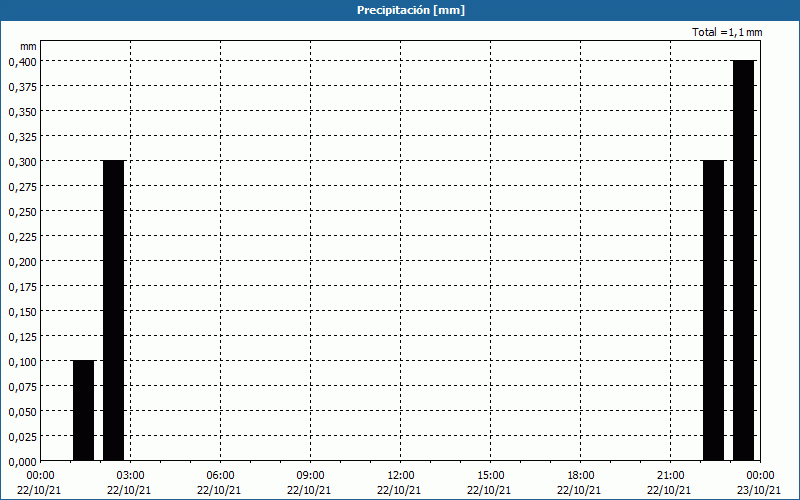This screenshot has height=500, width=800.
Task: Click the 0,3 mm bar before 03:00
Action: click(x=114, y=311)
